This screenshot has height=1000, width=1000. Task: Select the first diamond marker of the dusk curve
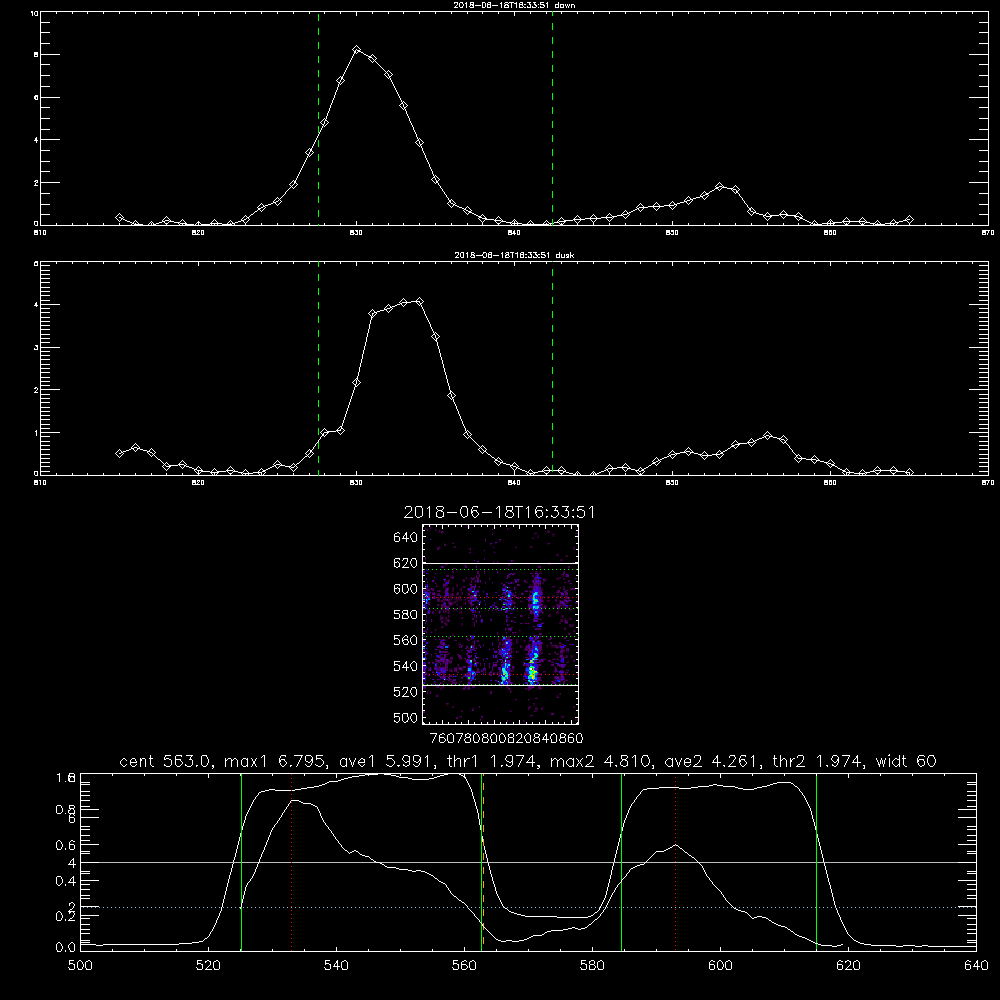click(x=119, y=453)
